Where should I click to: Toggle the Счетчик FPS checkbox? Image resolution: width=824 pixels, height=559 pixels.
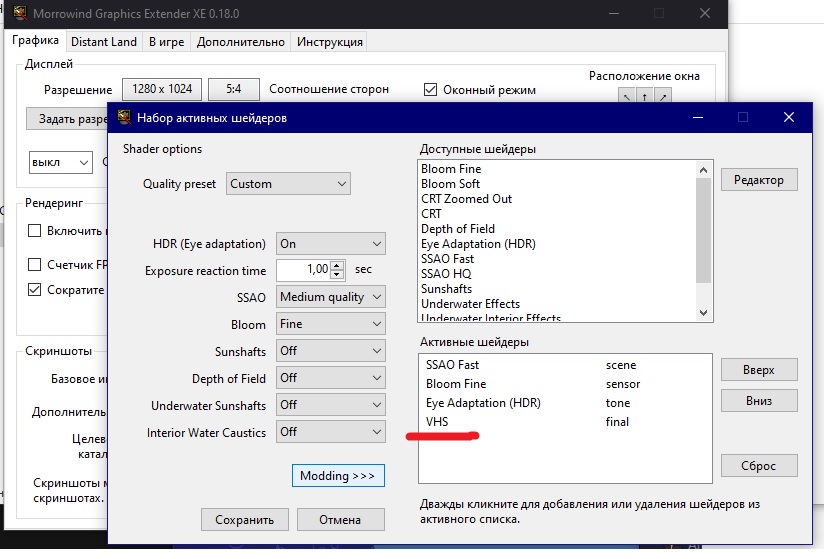pos(34,264)
